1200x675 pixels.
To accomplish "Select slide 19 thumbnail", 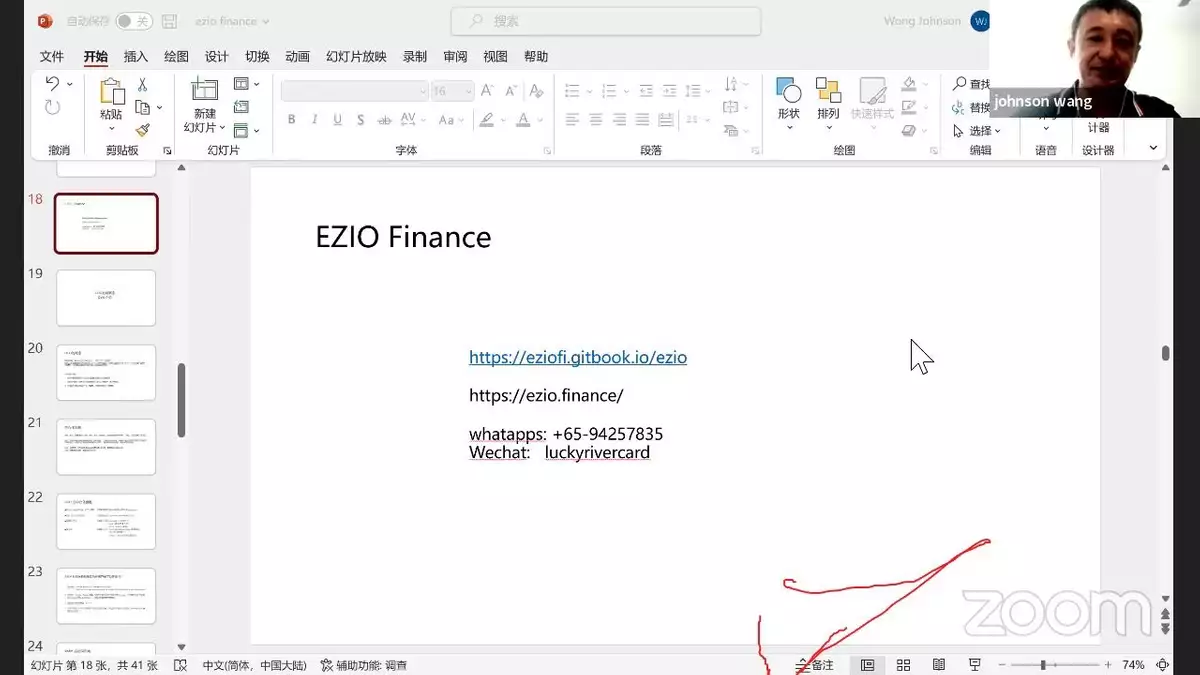I will coord(106,298).
